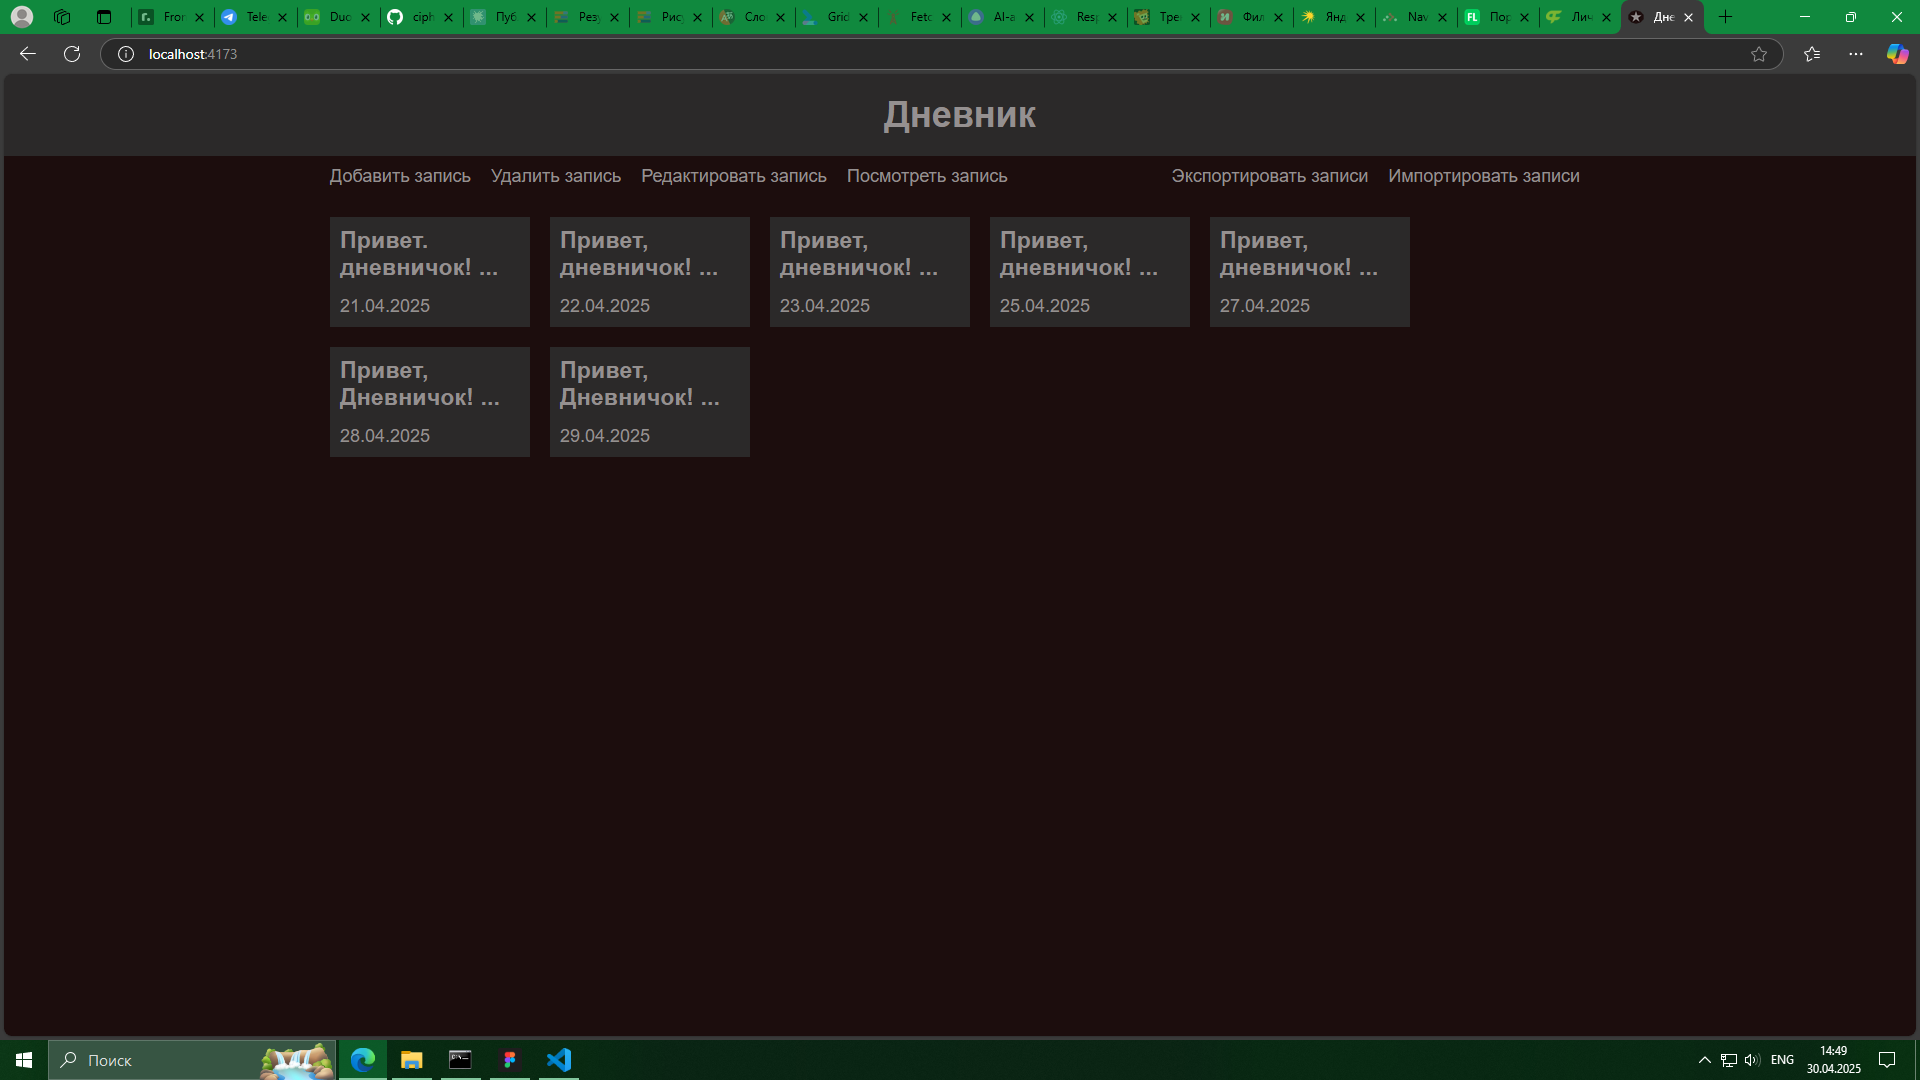Viewport: 1920px width, 1080px height.
Task: Select Удалить запись in the menu
Action: pos(556,176)
